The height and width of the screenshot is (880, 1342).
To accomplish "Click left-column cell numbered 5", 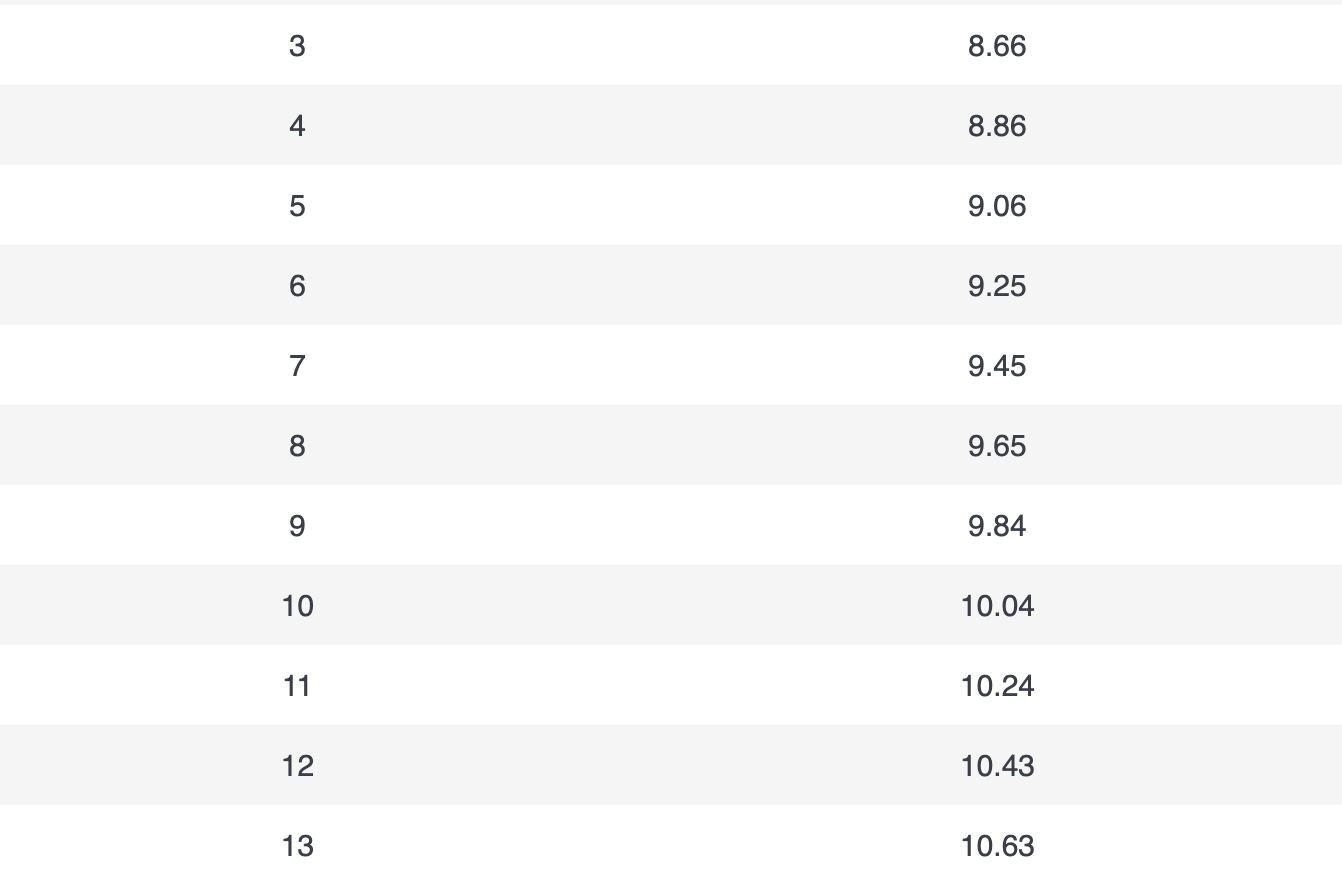I will [x=297, y=206].
